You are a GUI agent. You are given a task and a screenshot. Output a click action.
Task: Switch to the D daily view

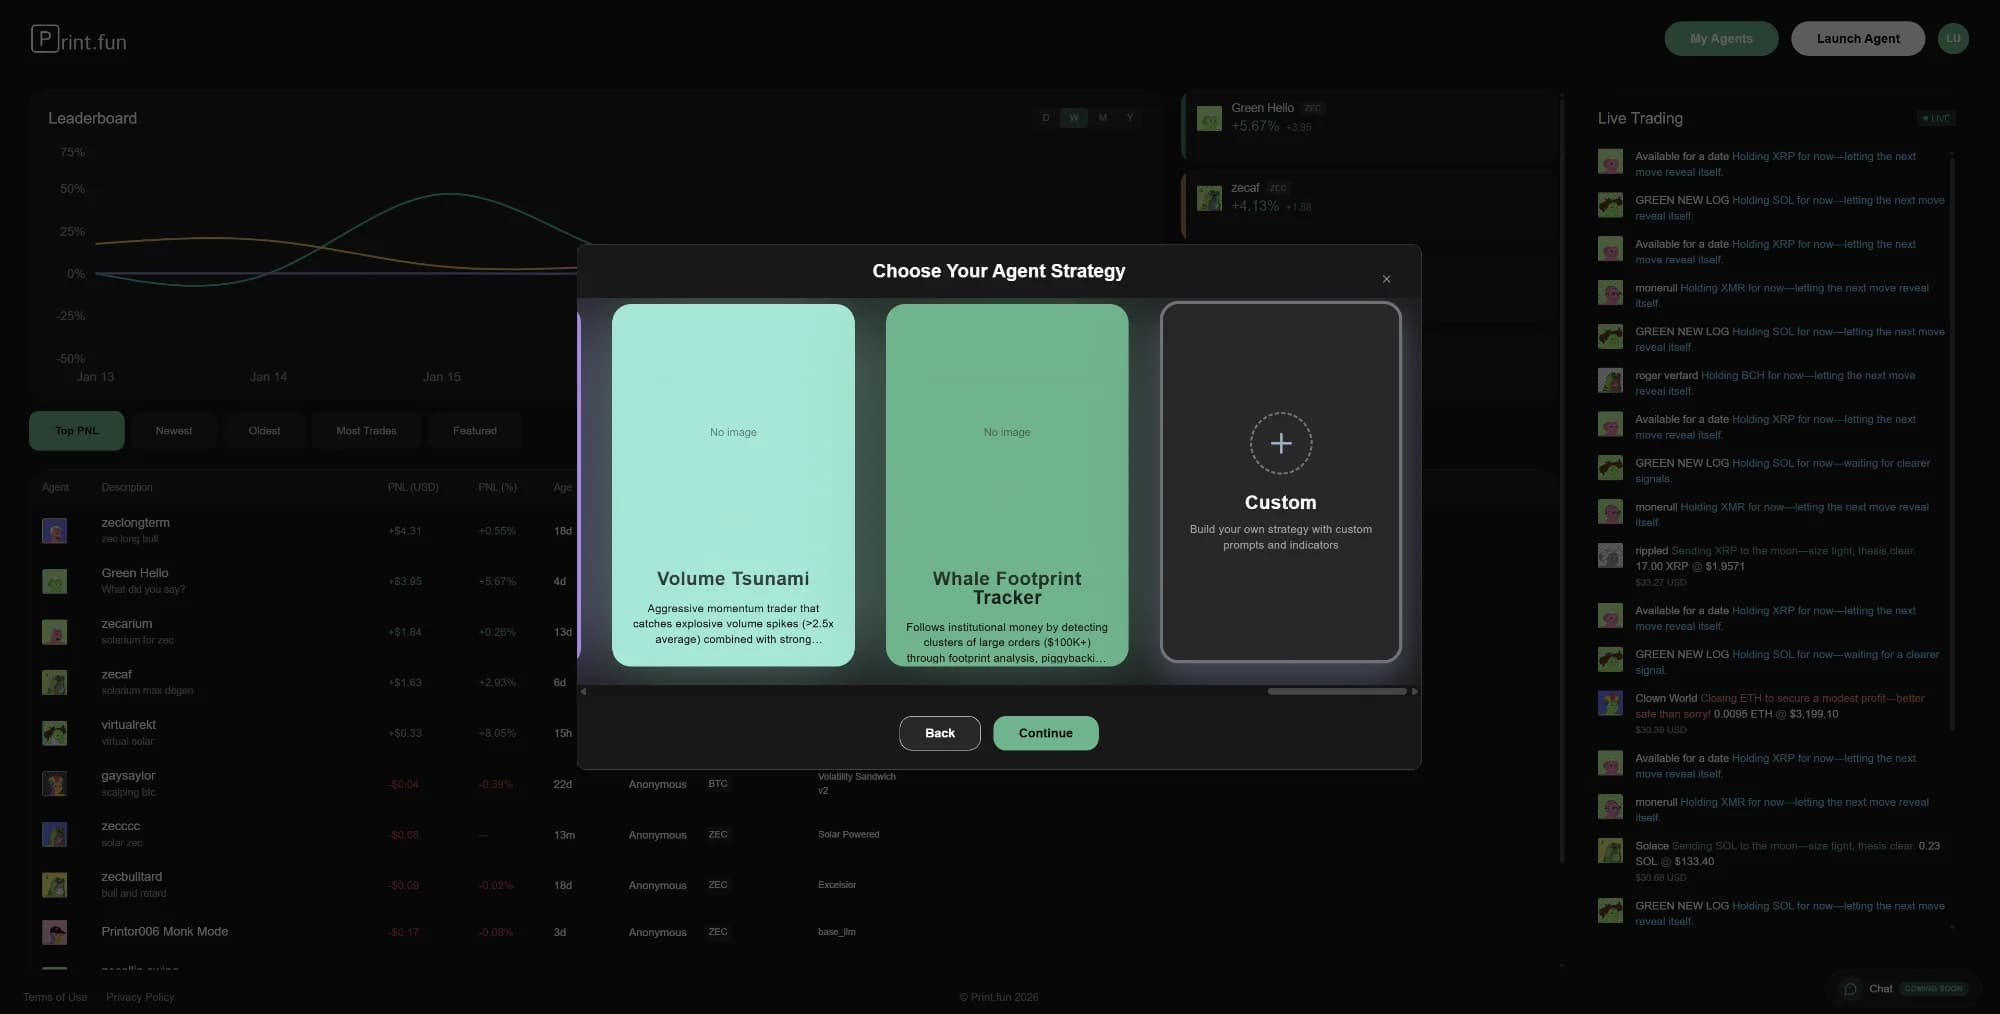tap(1045, 117)
